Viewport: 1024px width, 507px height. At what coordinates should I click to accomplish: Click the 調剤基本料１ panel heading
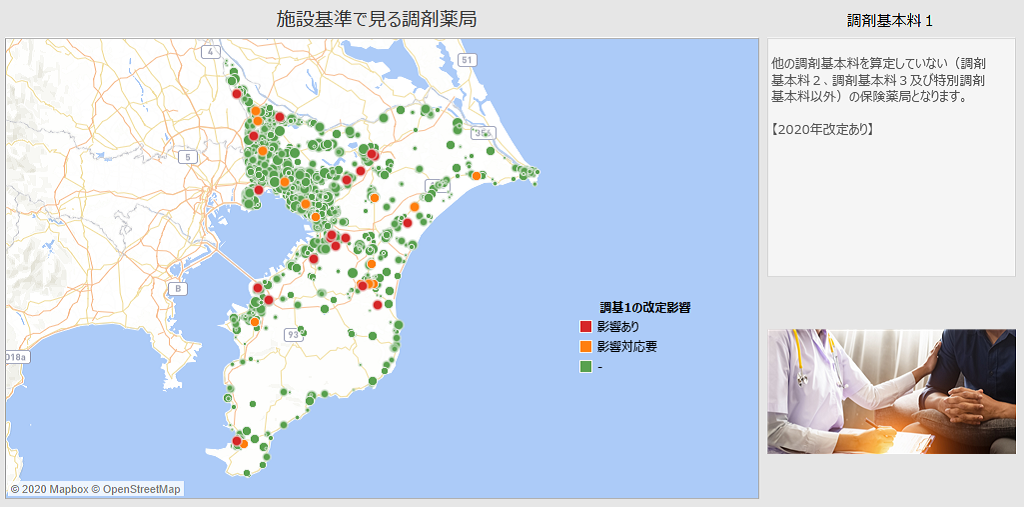pos(890,20)
